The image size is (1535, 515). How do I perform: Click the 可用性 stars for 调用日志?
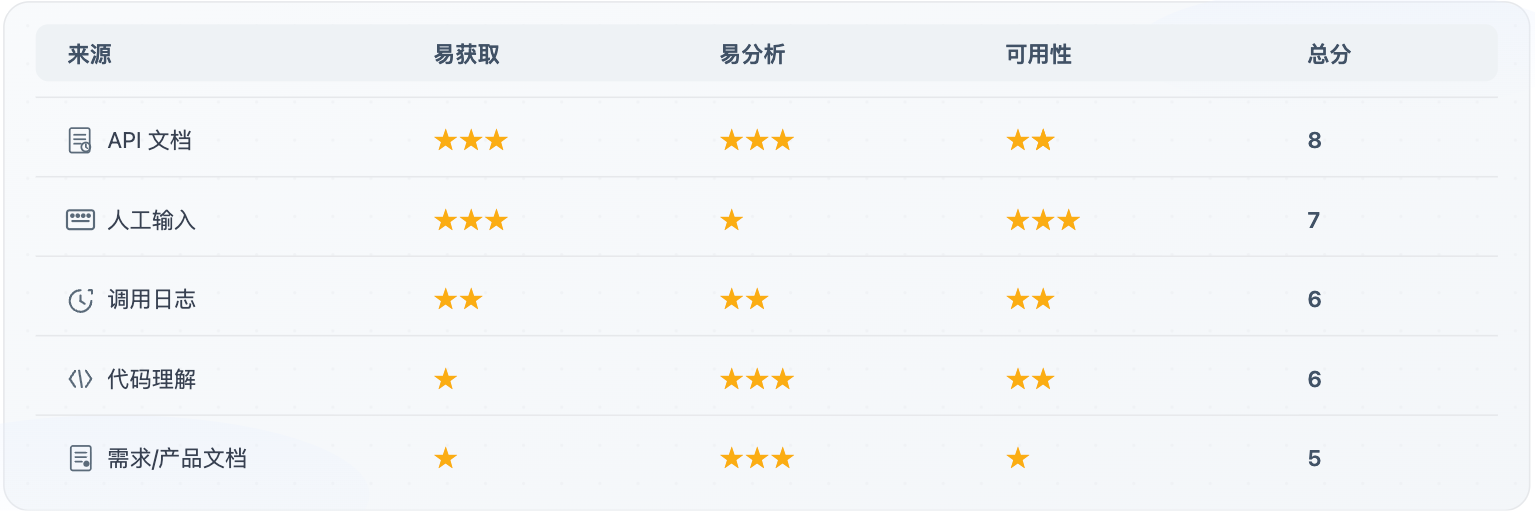[1030, 300]
